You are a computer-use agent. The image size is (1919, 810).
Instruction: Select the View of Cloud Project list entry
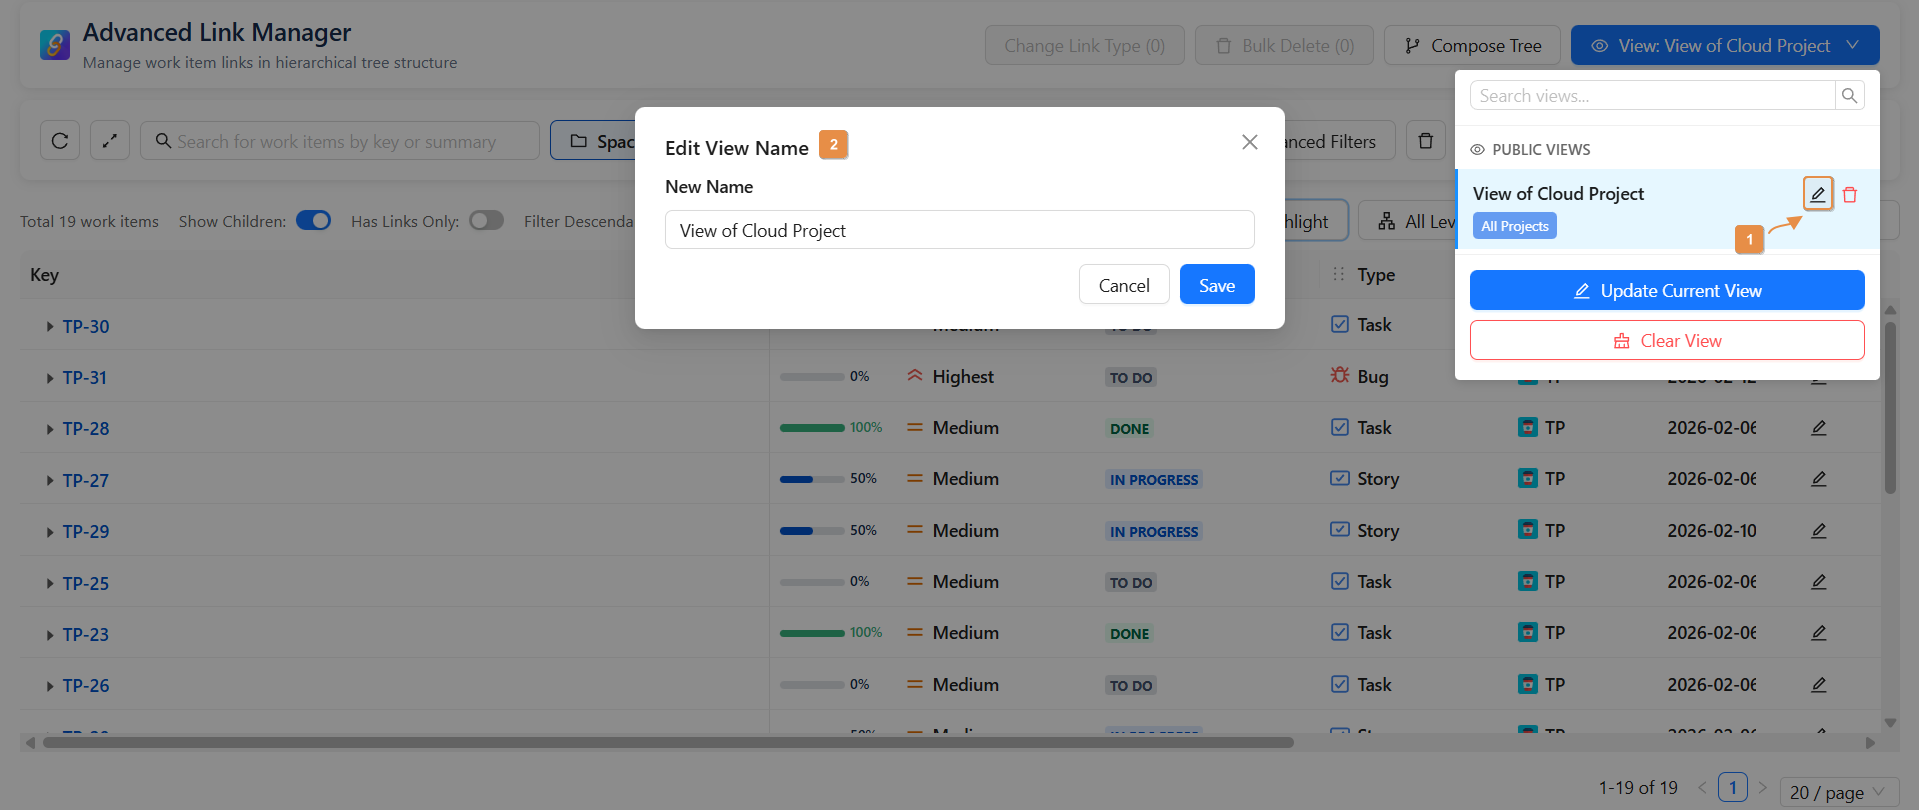[1667, 209]
